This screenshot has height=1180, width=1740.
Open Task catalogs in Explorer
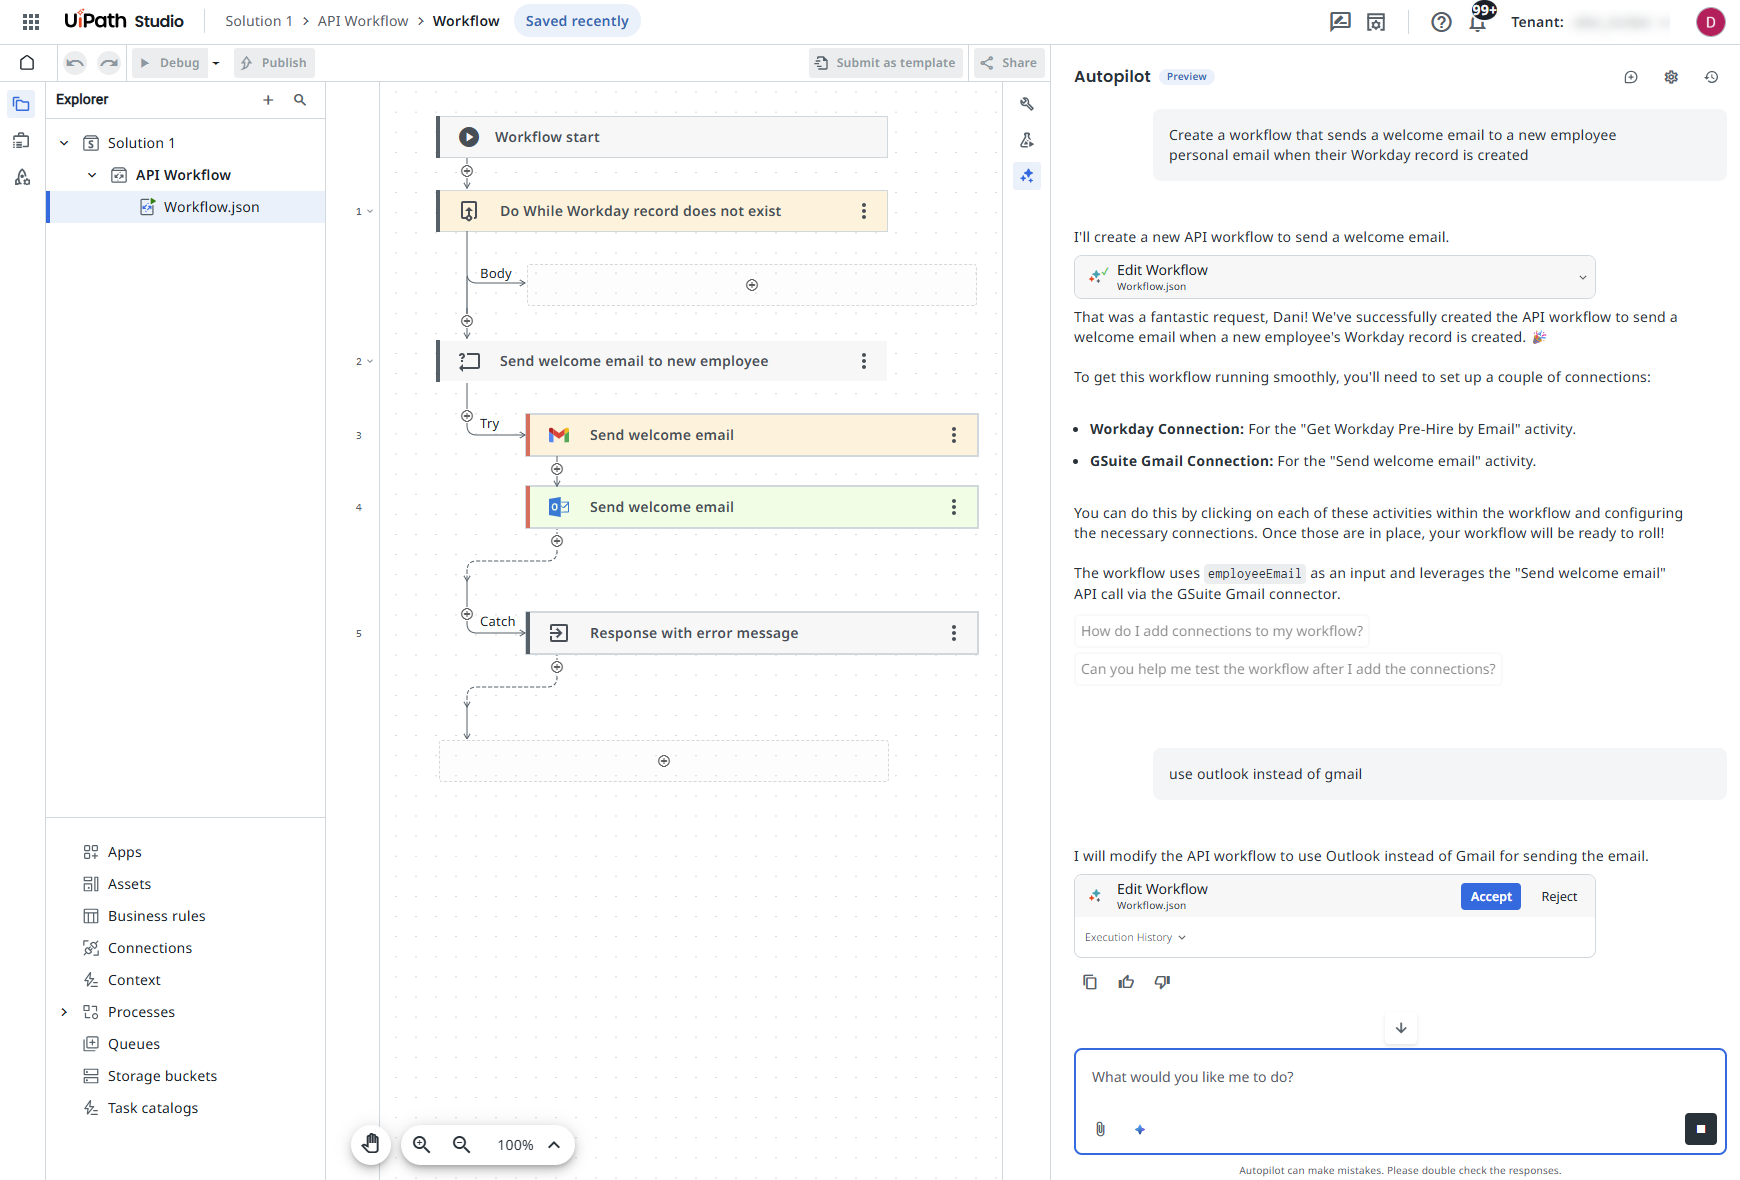click(153, 1108)
